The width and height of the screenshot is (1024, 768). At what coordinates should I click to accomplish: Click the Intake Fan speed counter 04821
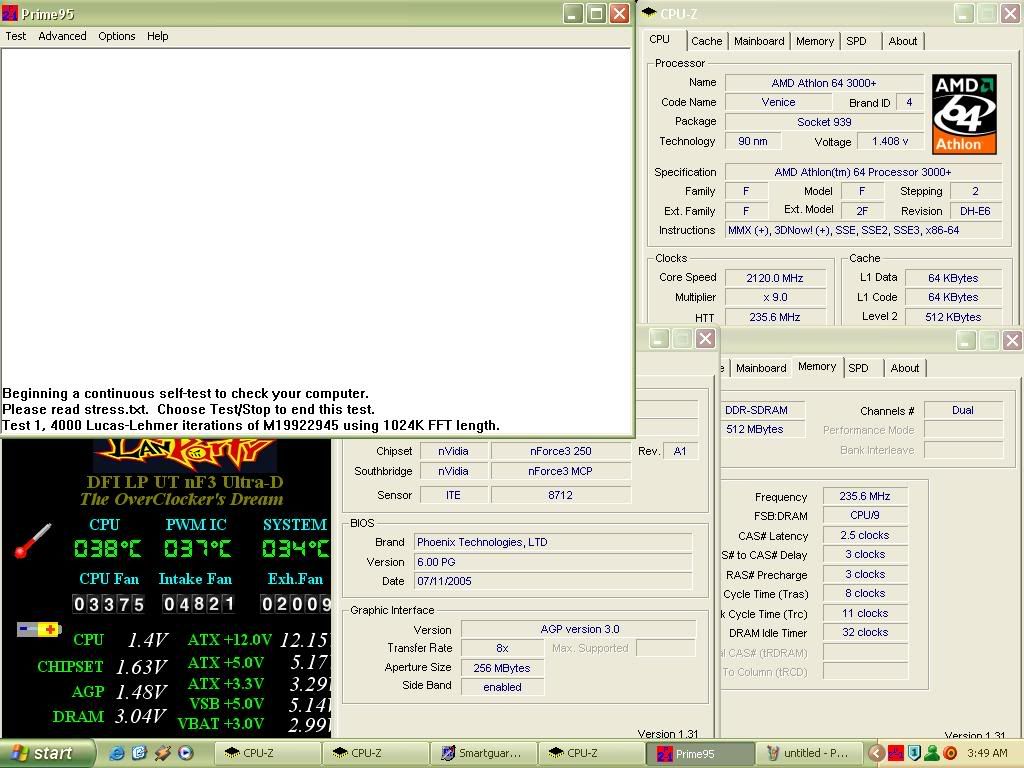point(199,604)
